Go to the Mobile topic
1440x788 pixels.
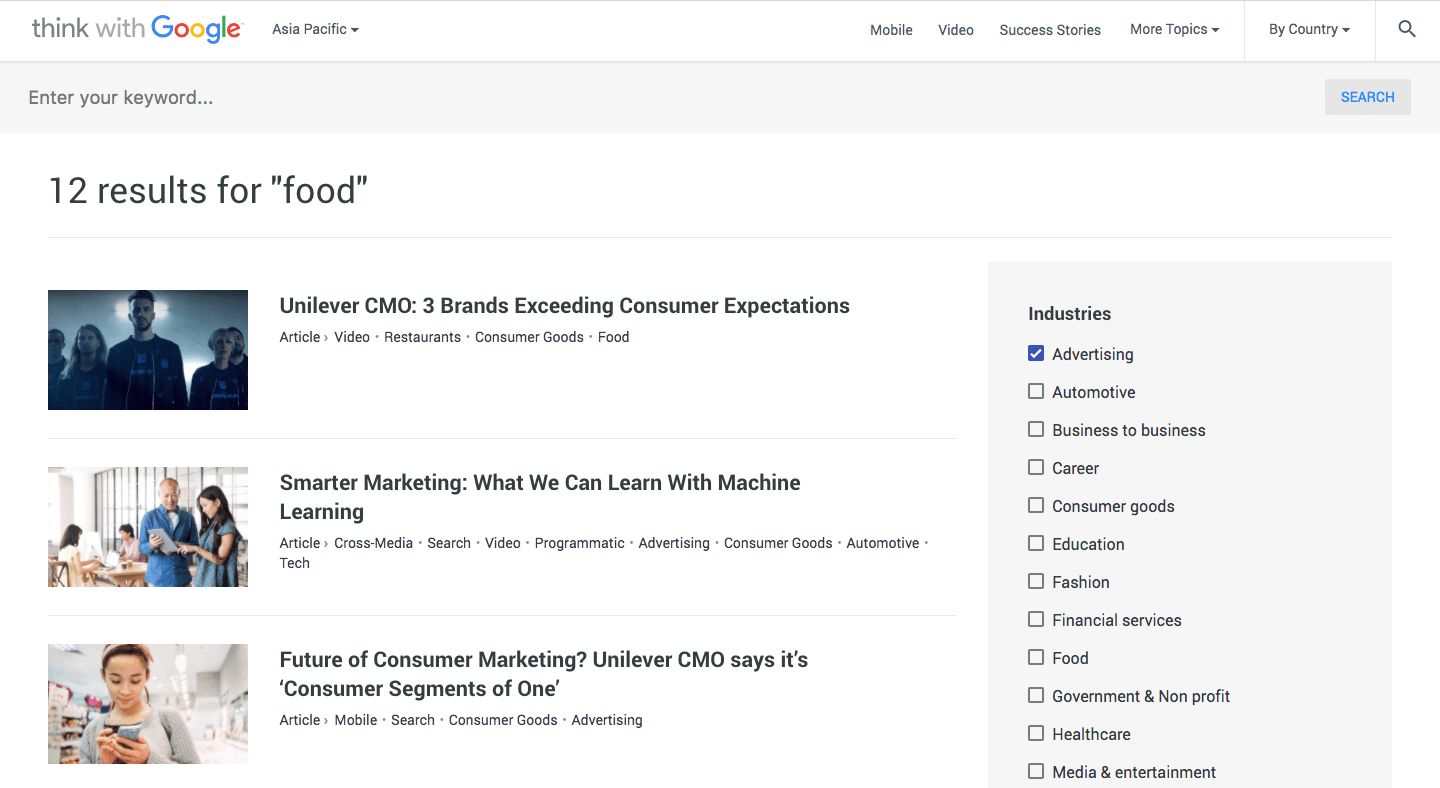(x=891, y=30)
